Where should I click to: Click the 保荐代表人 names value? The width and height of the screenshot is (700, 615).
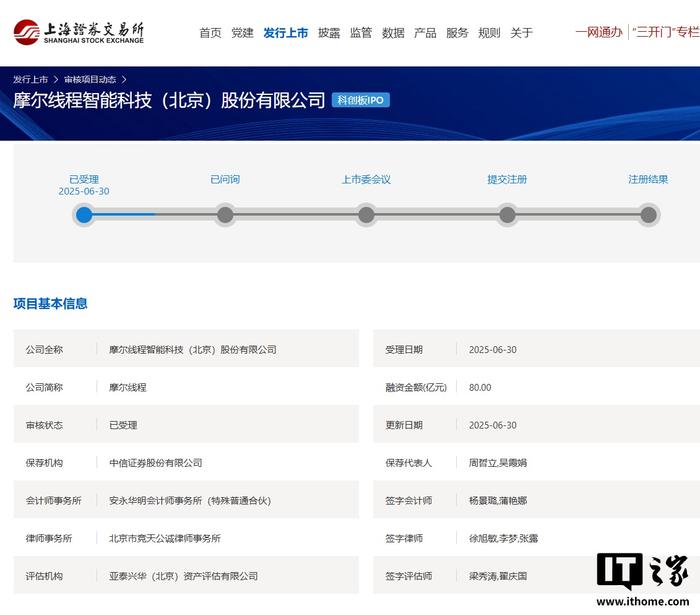coord(498,463)
